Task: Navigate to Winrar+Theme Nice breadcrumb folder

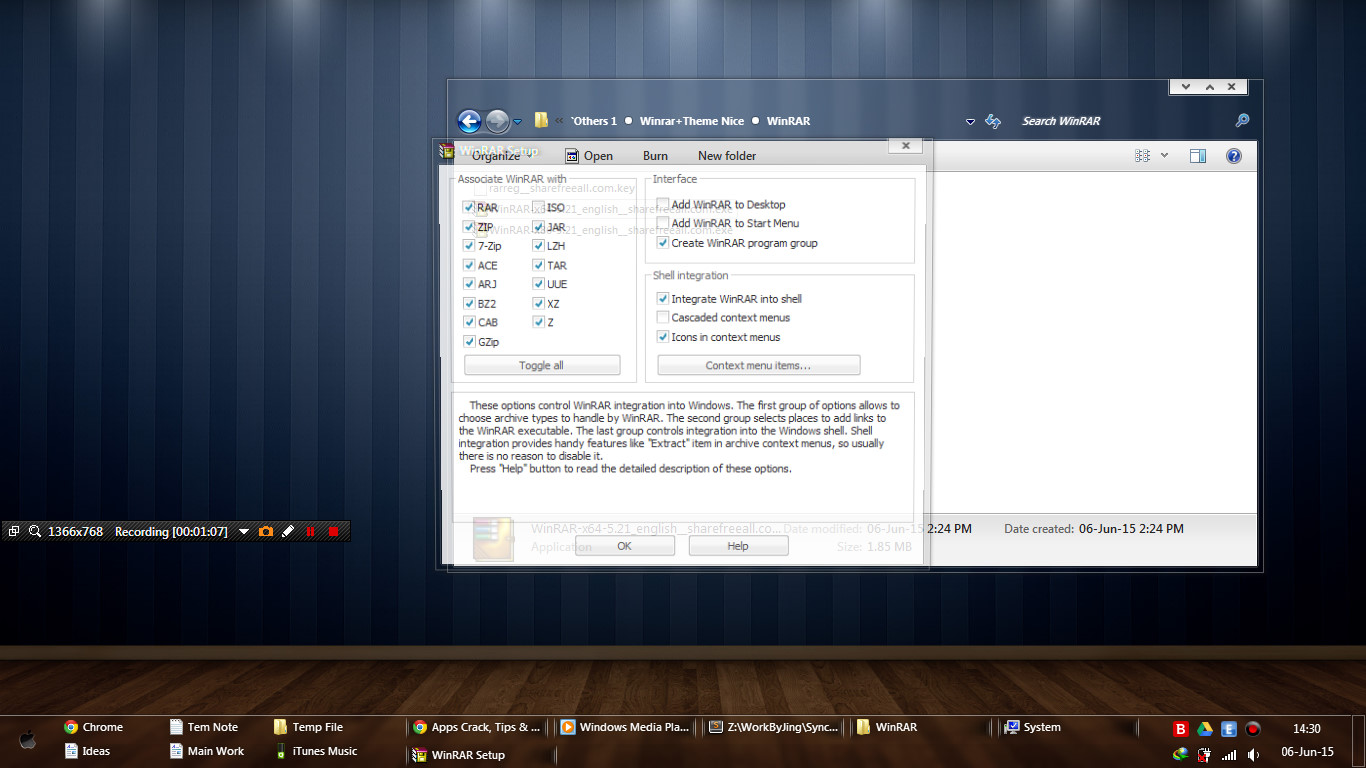Action: [x=692, y=121]
